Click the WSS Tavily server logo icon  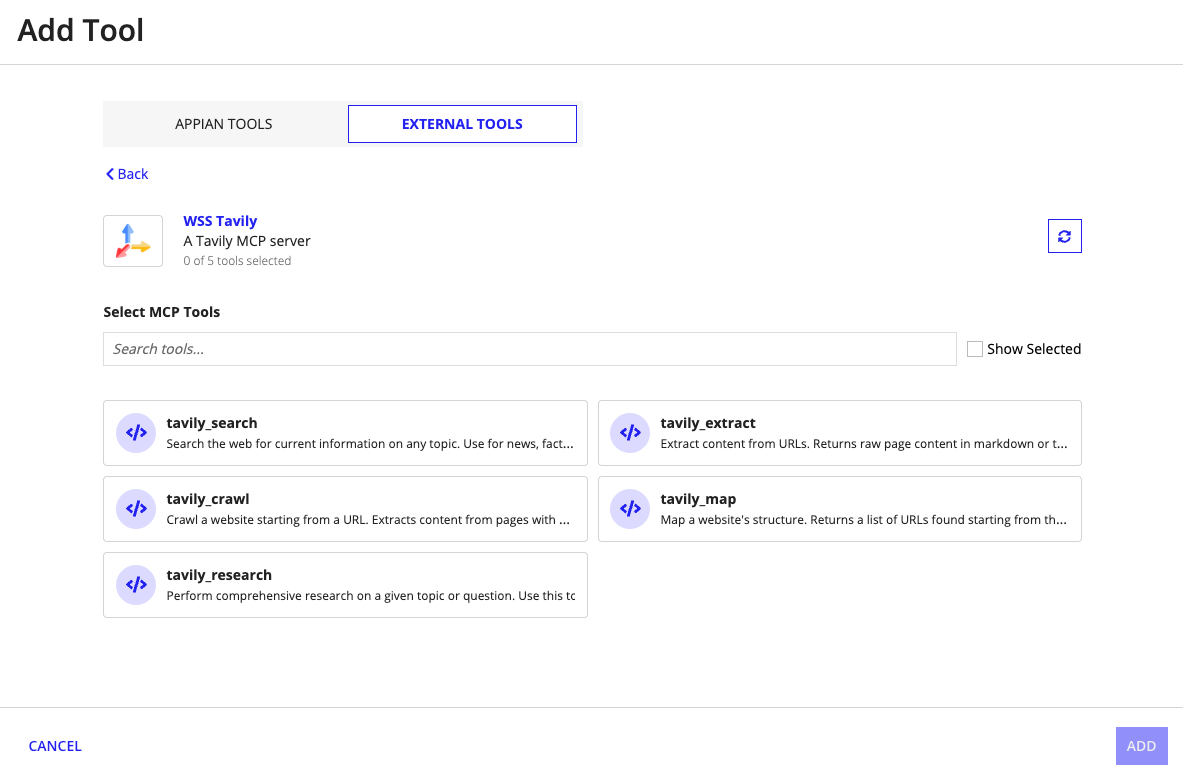point(133,241)
